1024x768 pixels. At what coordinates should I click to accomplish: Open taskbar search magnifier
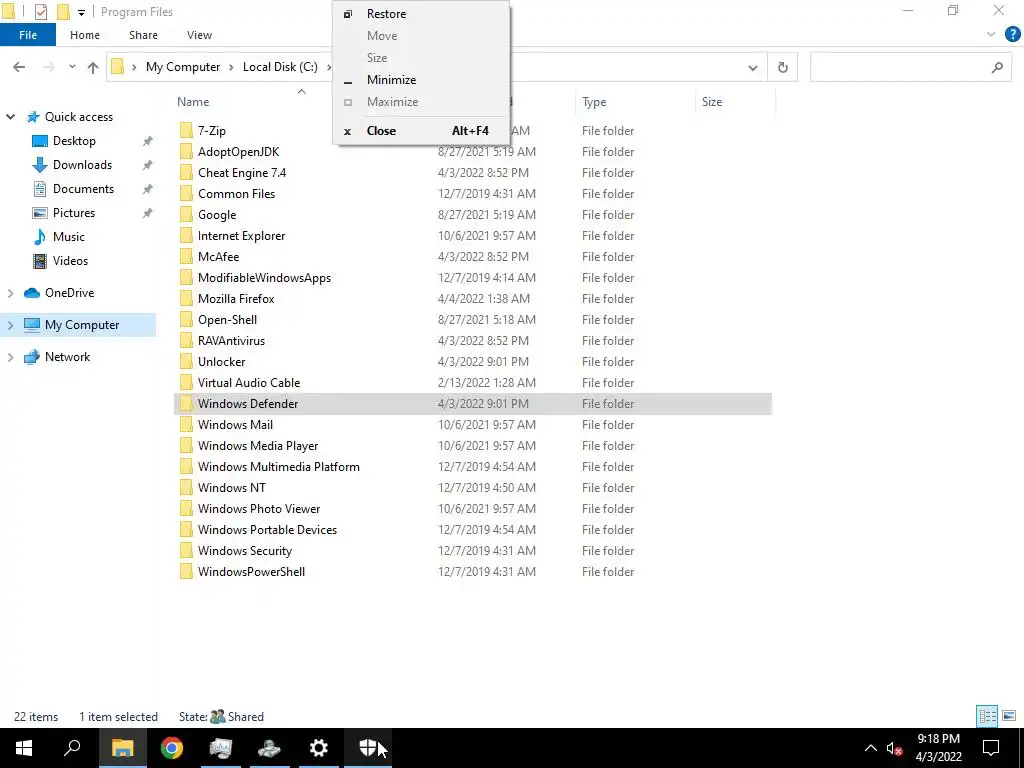pos(72,748)
